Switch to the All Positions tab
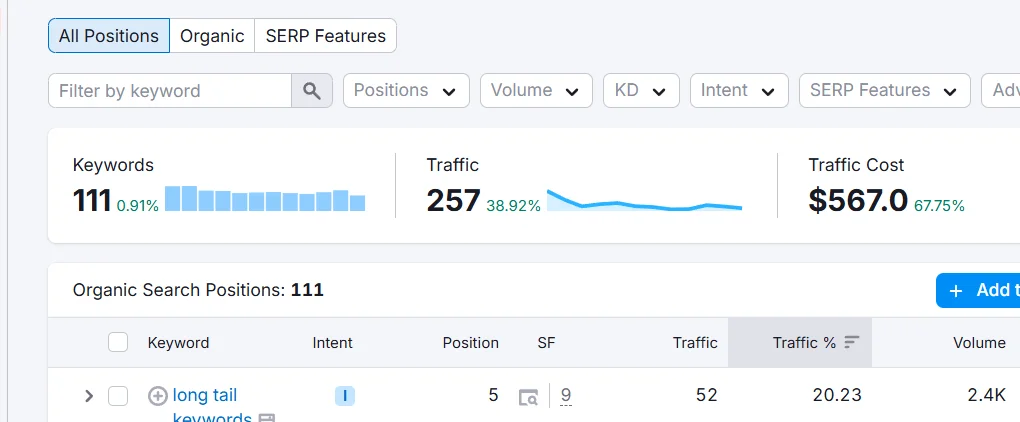Screen dimensions: 1020x422 pyautogui.click(x=109, y=36)
